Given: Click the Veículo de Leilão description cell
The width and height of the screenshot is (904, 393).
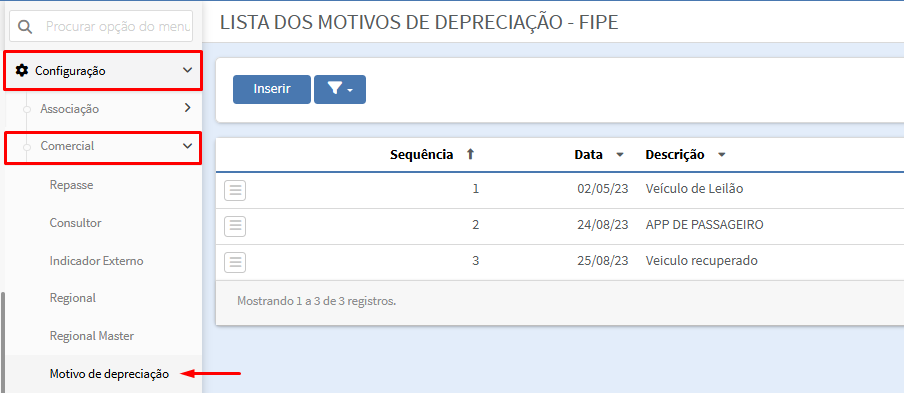Looking at the screenshot, I should coord(694,188).
